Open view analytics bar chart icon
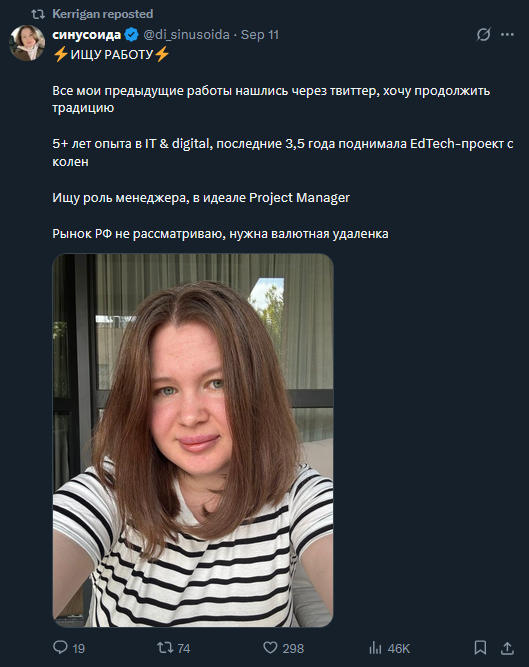The height and width of the screenshot is (667, 529). (x=375, y=648)
